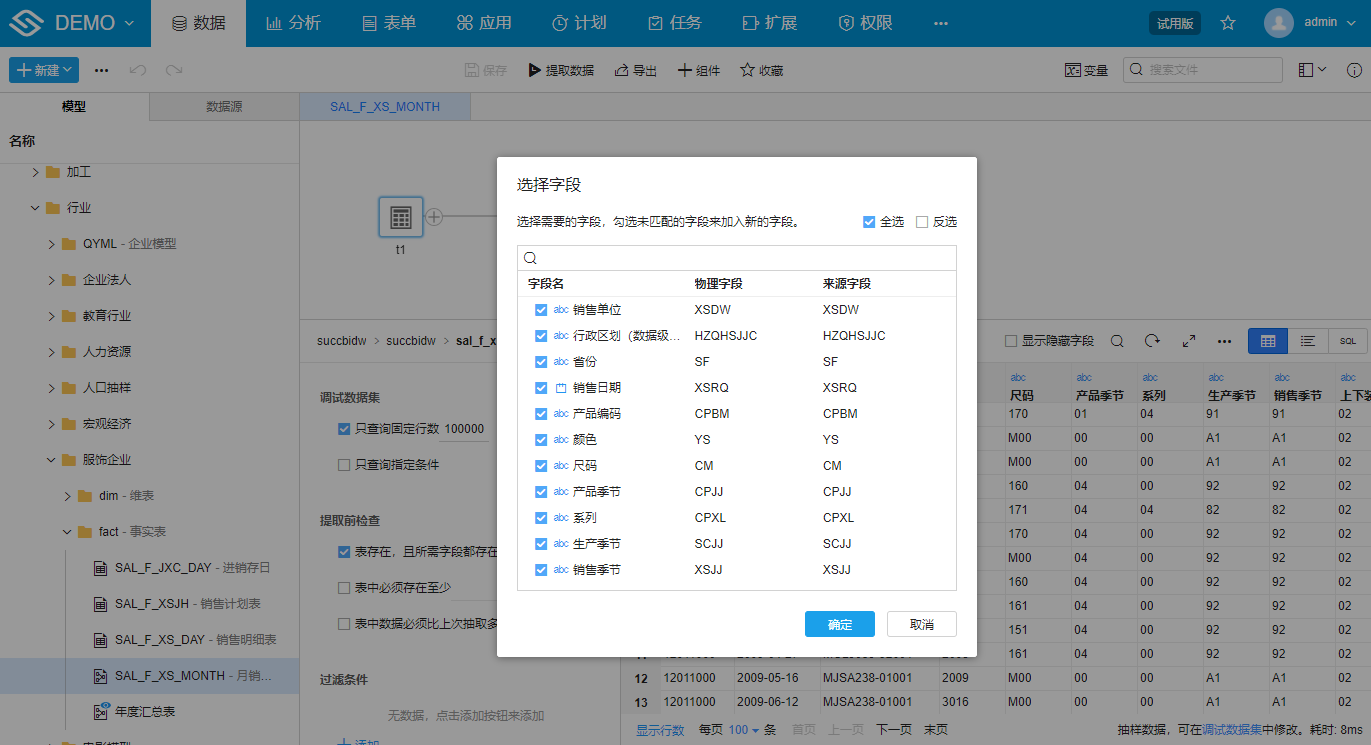Open the 分析 top menu
The image size is (1371, 745).
pyautogui.click(x=294, y=23)
